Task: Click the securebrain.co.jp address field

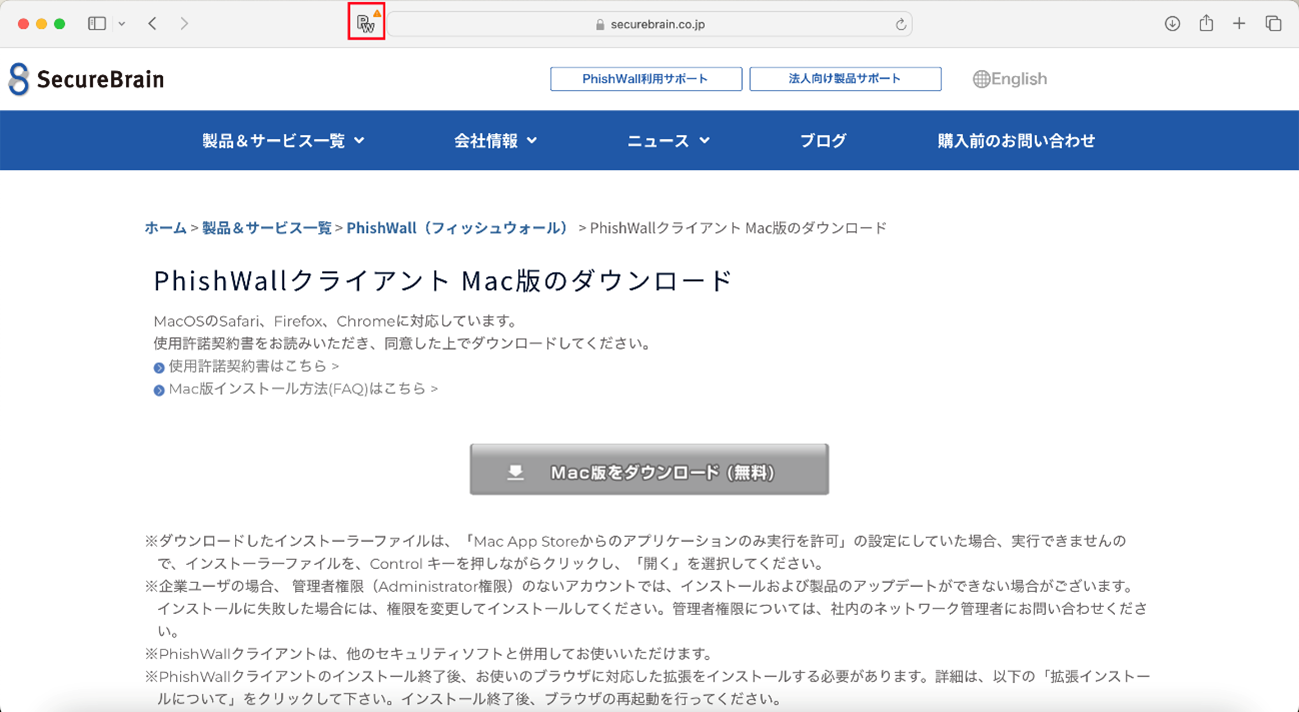Action: (650, 24)
